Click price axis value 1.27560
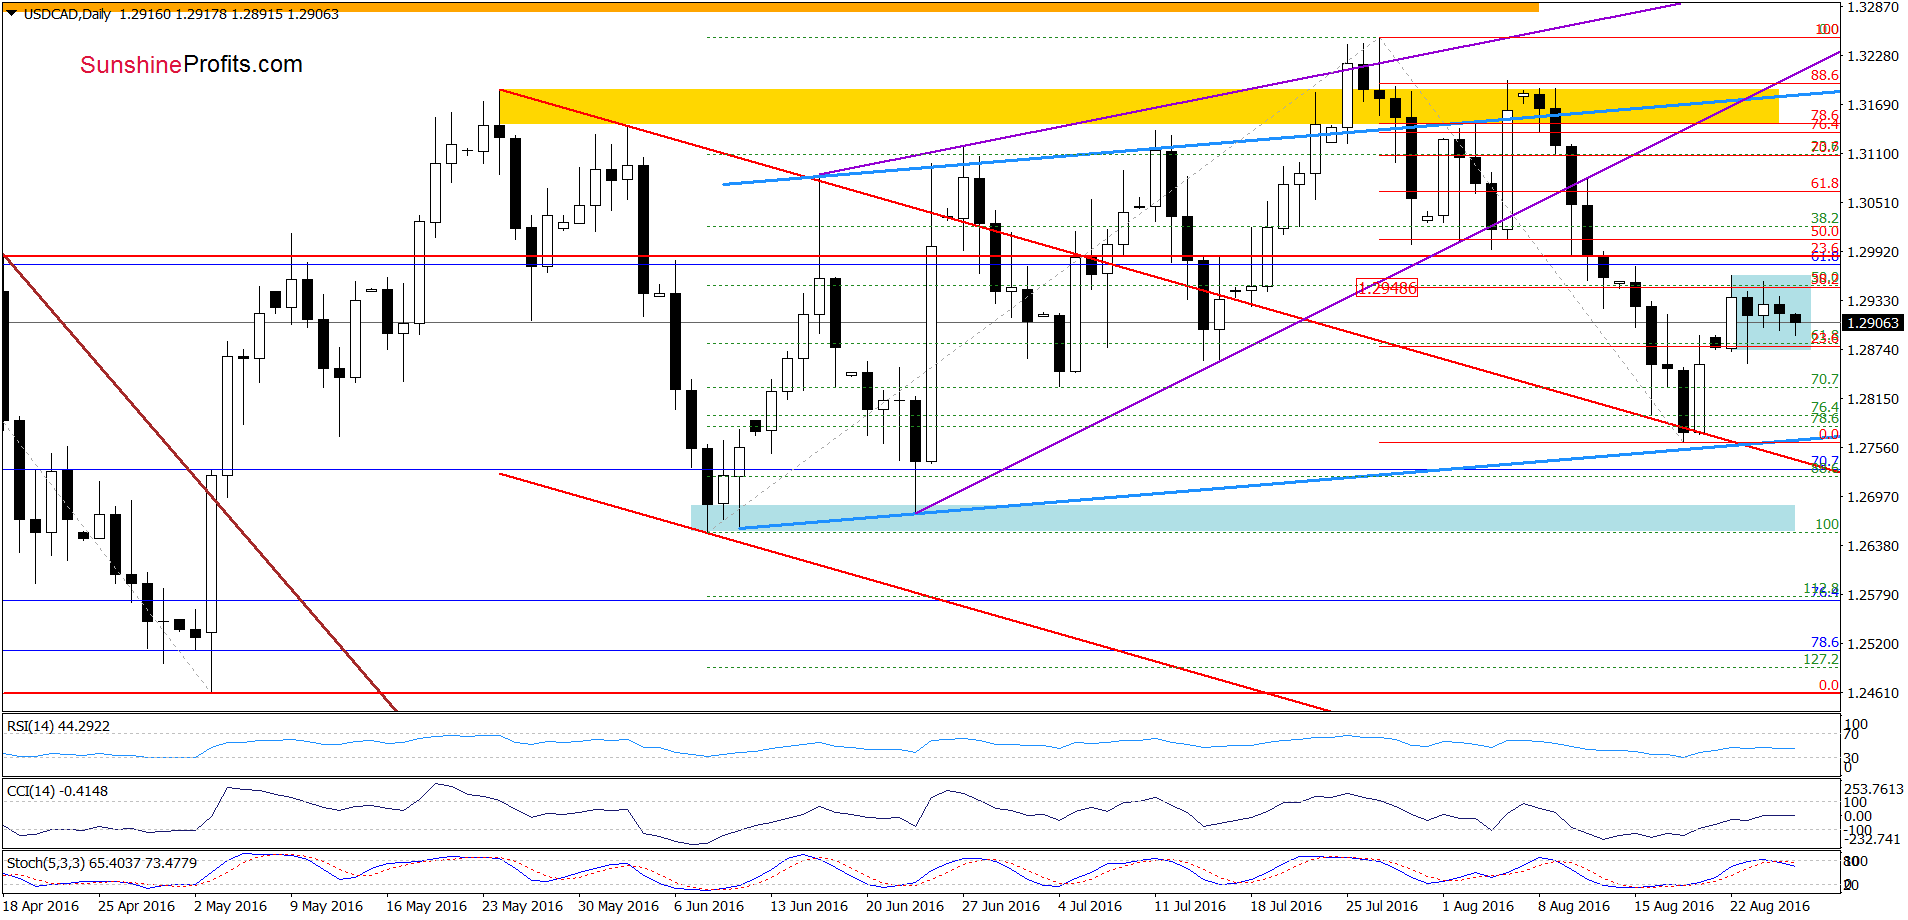Image resolution: width=1908 pixels, height=920 pixels. 1872,448
